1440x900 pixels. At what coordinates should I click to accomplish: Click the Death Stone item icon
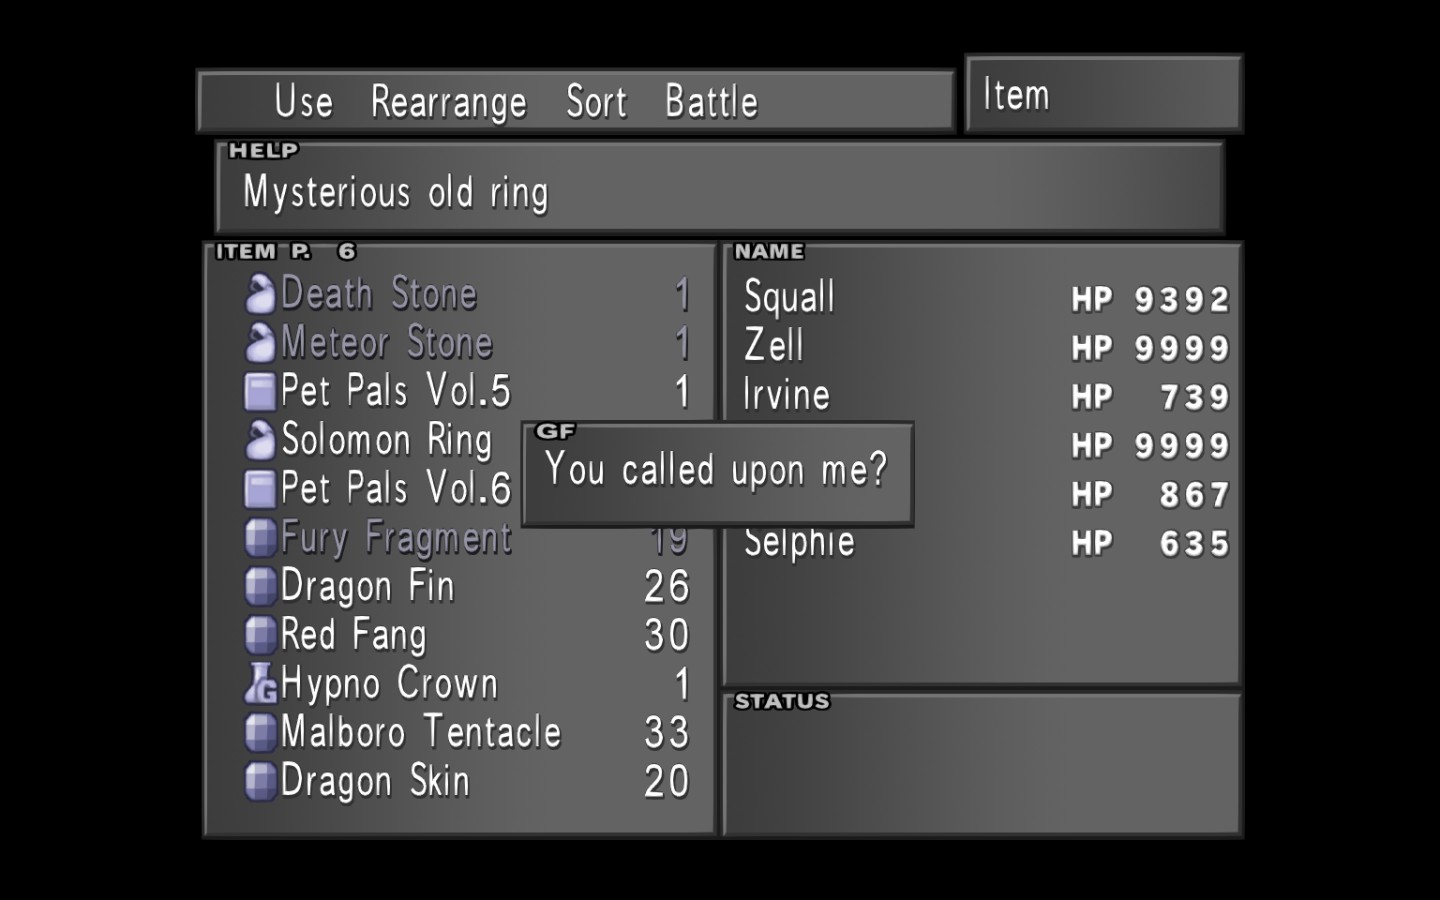click(x=260, y=294)
